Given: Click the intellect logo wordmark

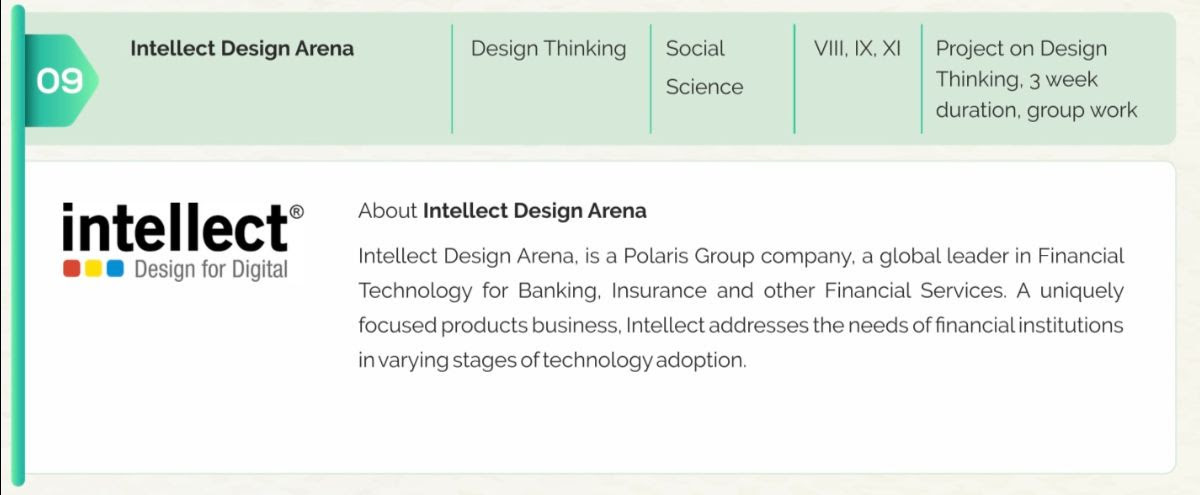Looking at the screenshot, I should coord(175,229).
